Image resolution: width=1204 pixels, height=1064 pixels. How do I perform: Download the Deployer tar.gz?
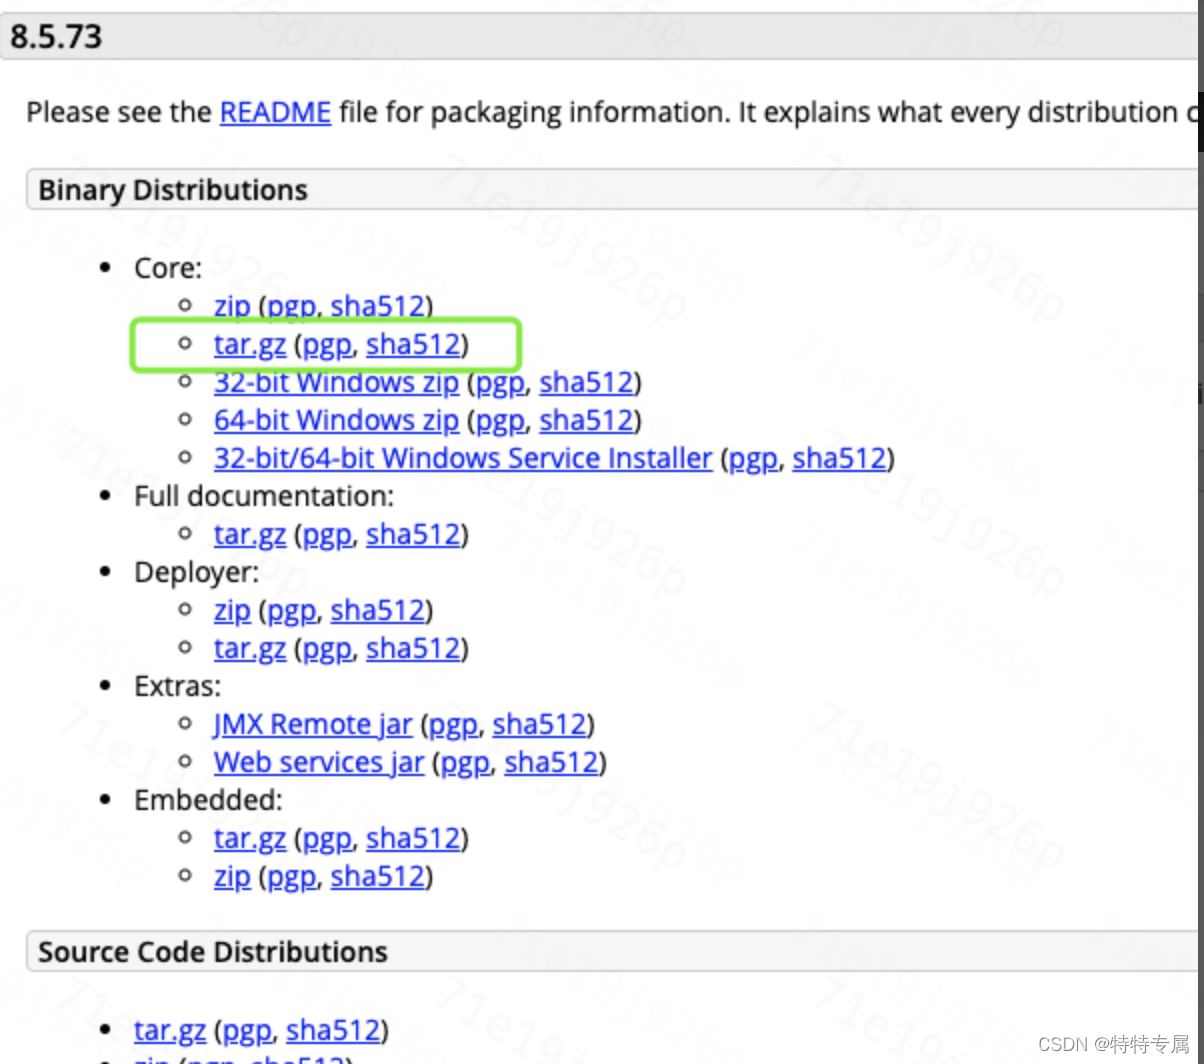(x=250, y=648)
